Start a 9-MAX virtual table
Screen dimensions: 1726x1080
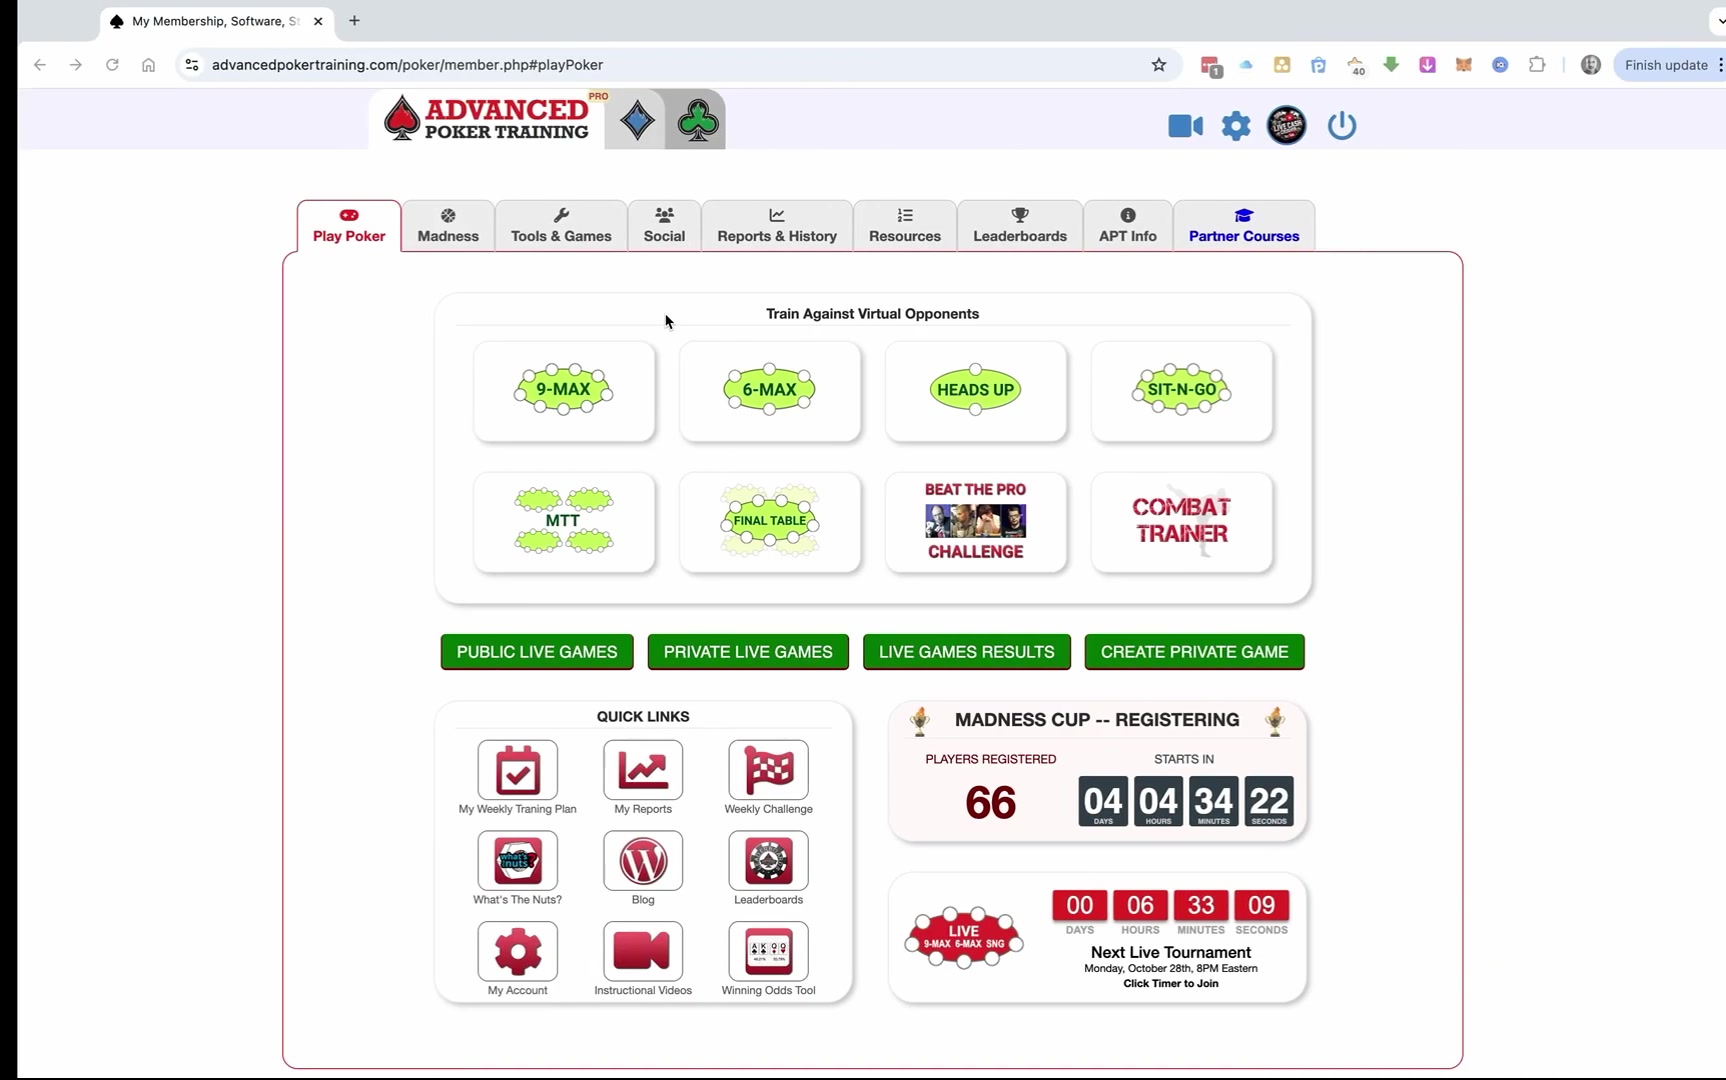[564, 391]
